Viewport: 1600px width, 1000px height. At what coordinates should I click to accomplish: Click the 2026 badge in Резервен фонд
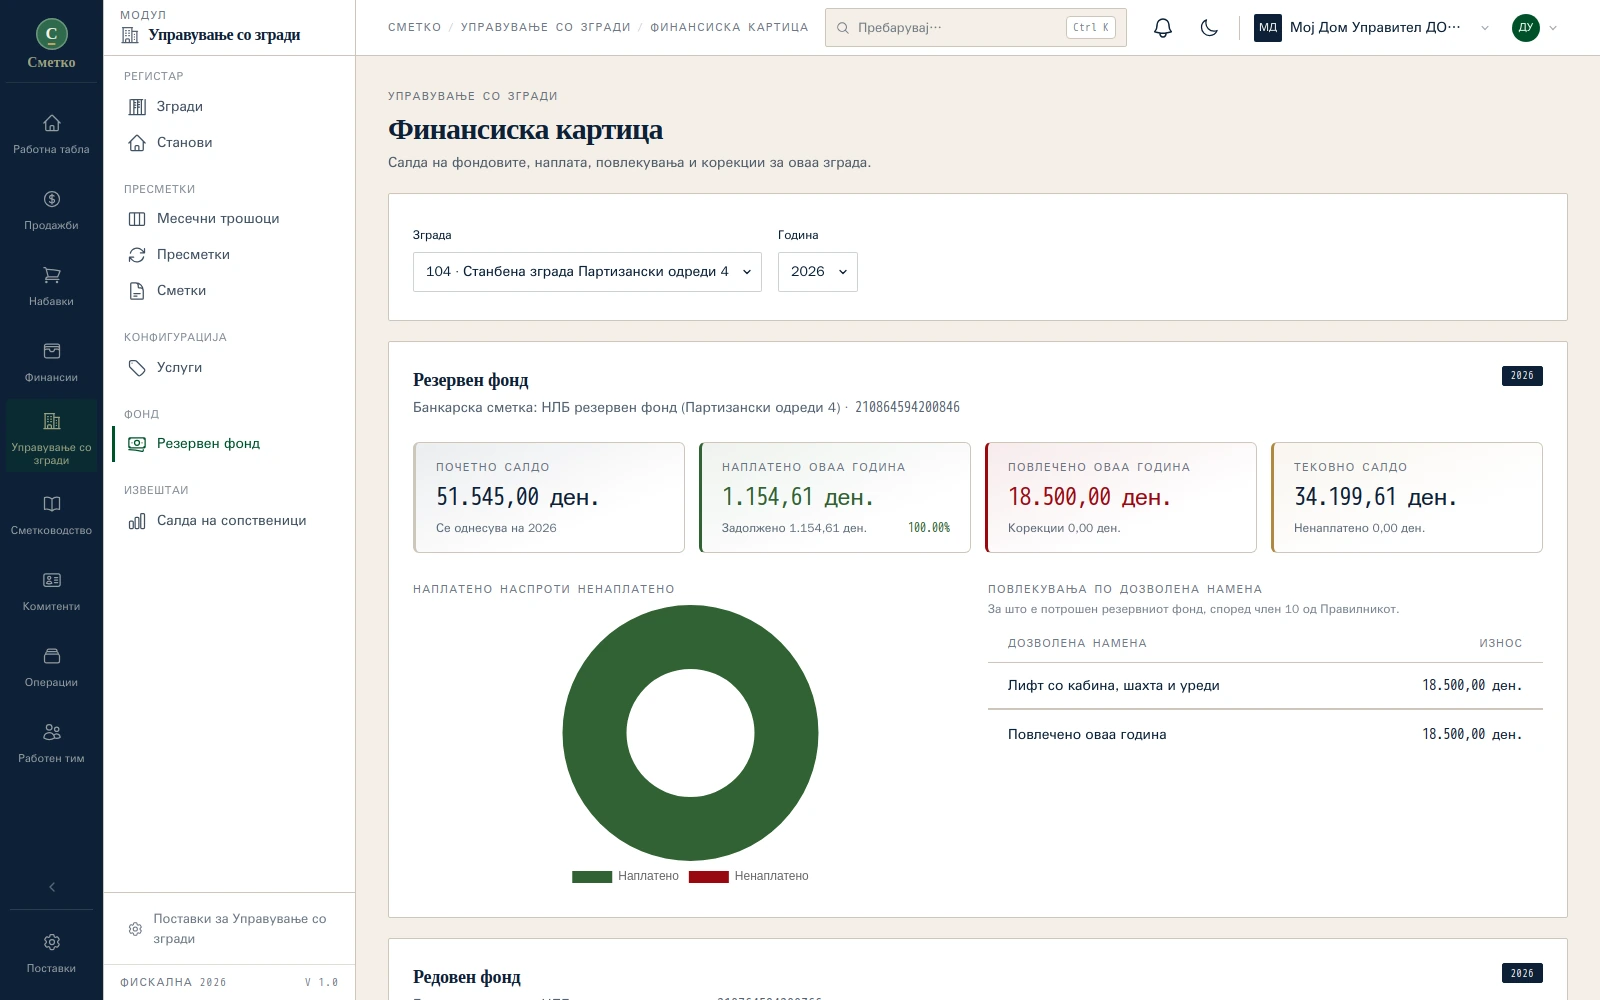coord(1522,376)
